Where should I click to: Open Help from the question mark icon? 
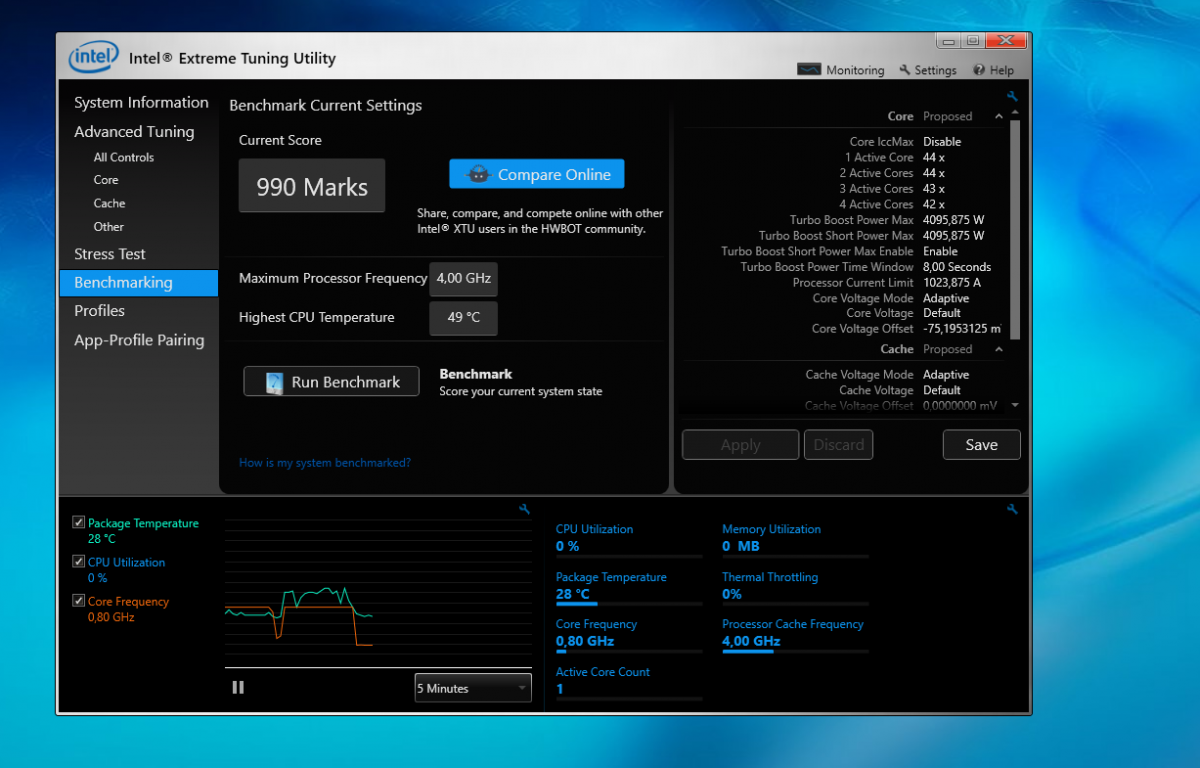(979, 70)
